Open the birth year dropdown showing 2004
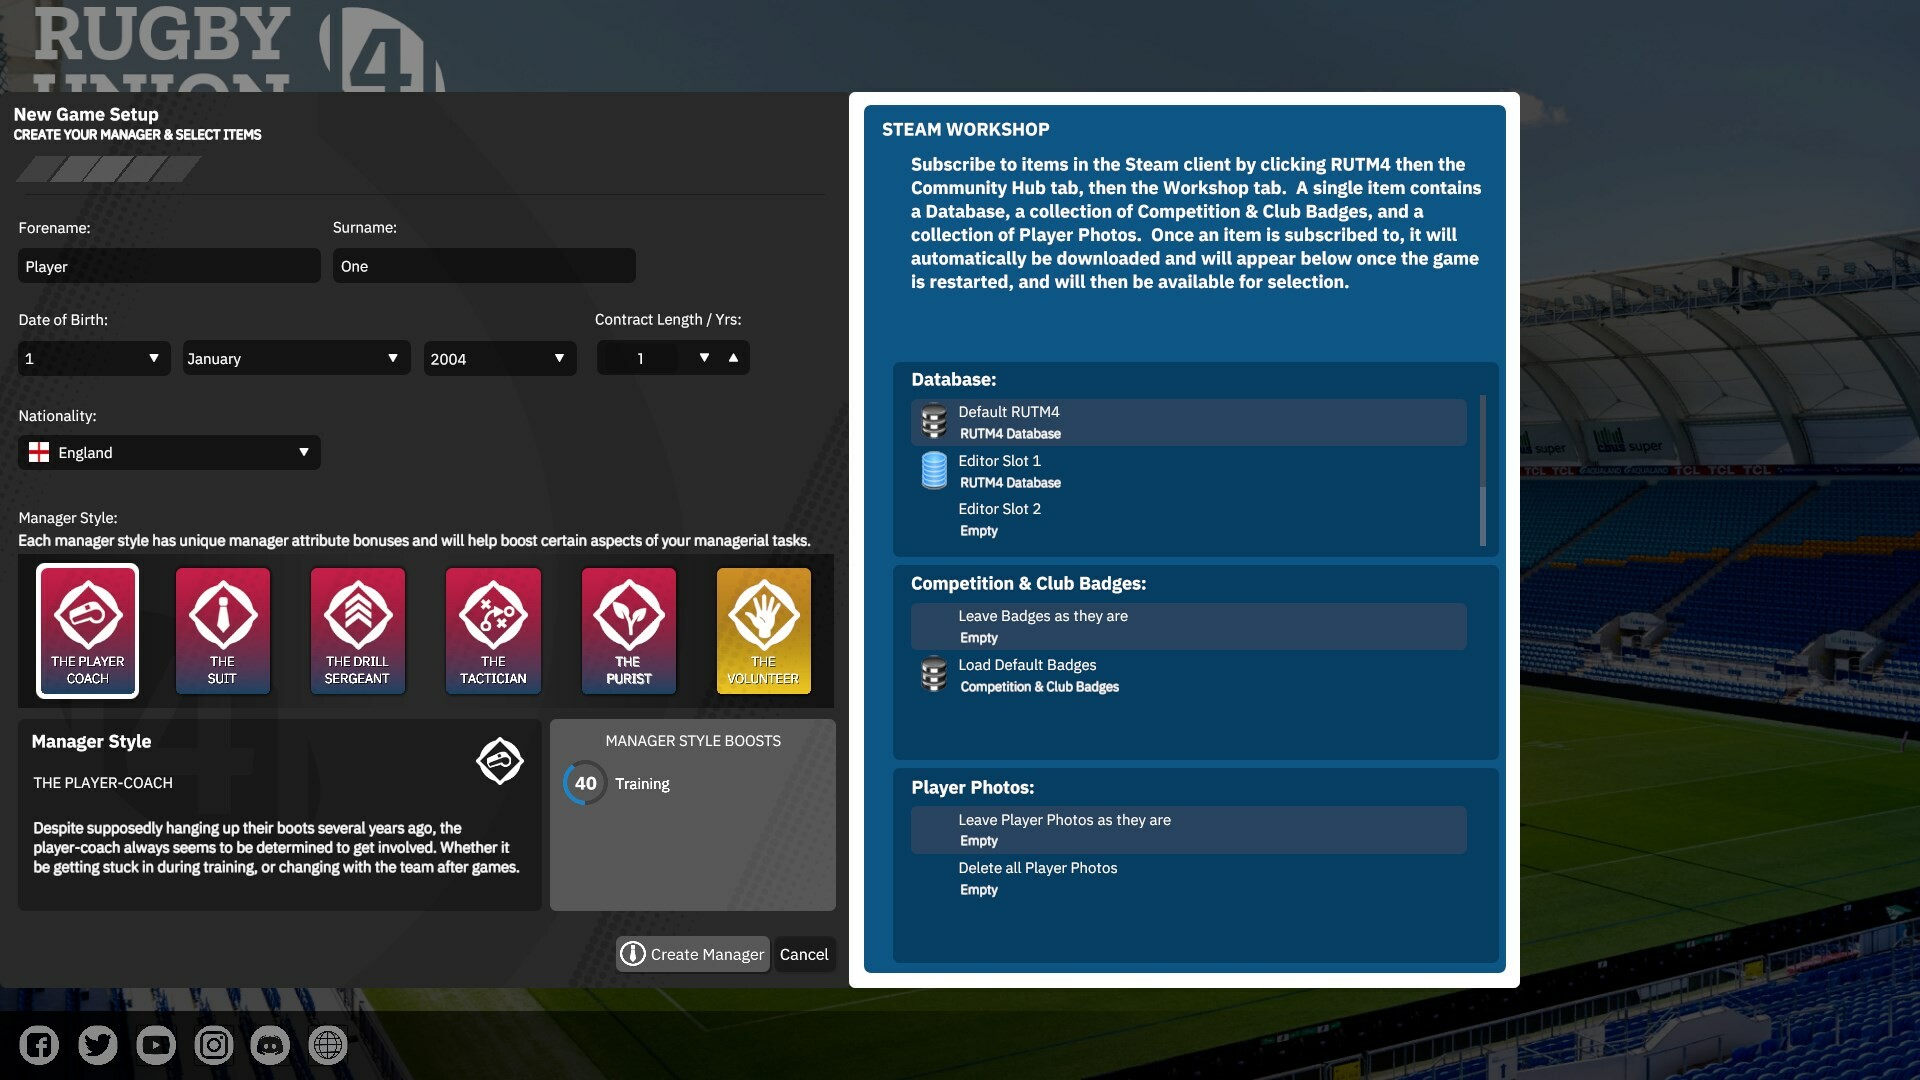1920x1080 pixels. 499,358
